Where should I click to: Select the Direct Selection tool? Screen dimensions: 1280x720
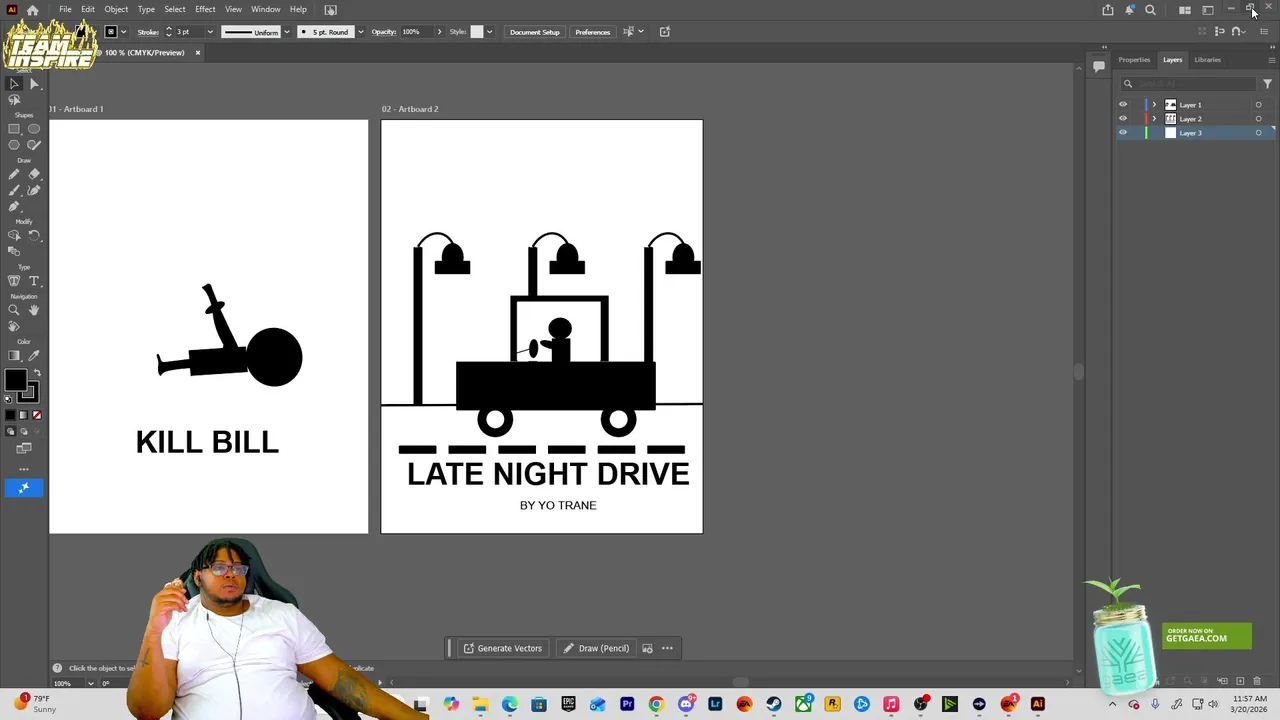coord(34,84)
